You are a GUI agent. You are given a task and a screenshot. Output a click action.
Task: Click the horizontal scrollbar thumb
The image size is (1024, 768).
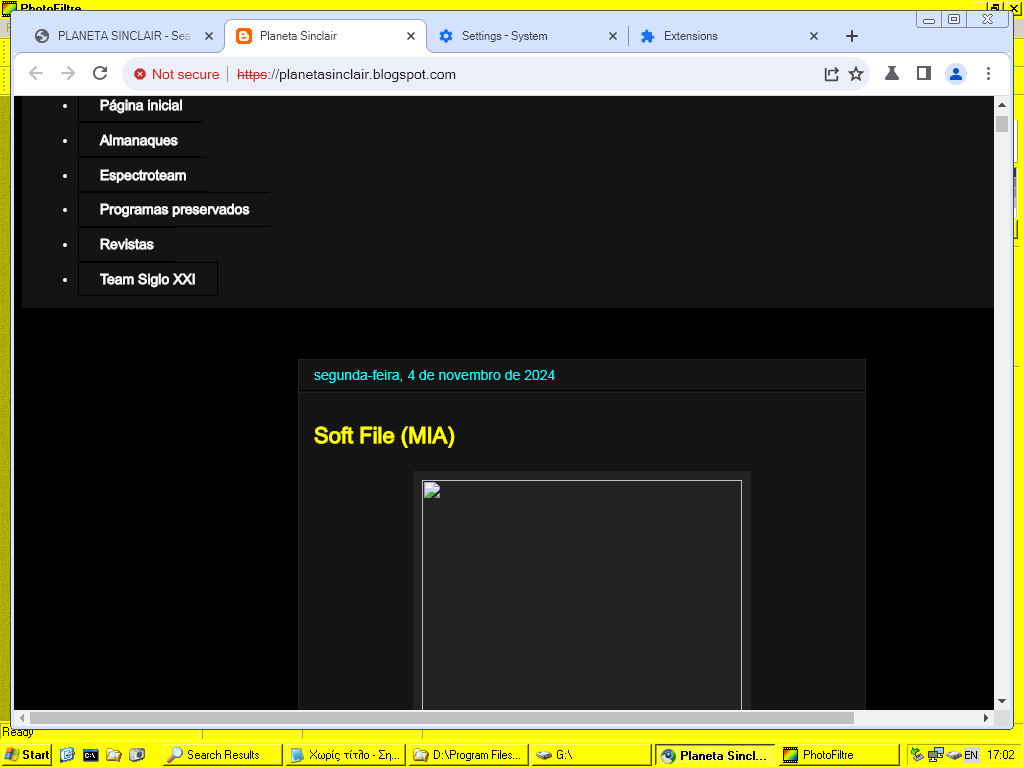pos(441,718)
